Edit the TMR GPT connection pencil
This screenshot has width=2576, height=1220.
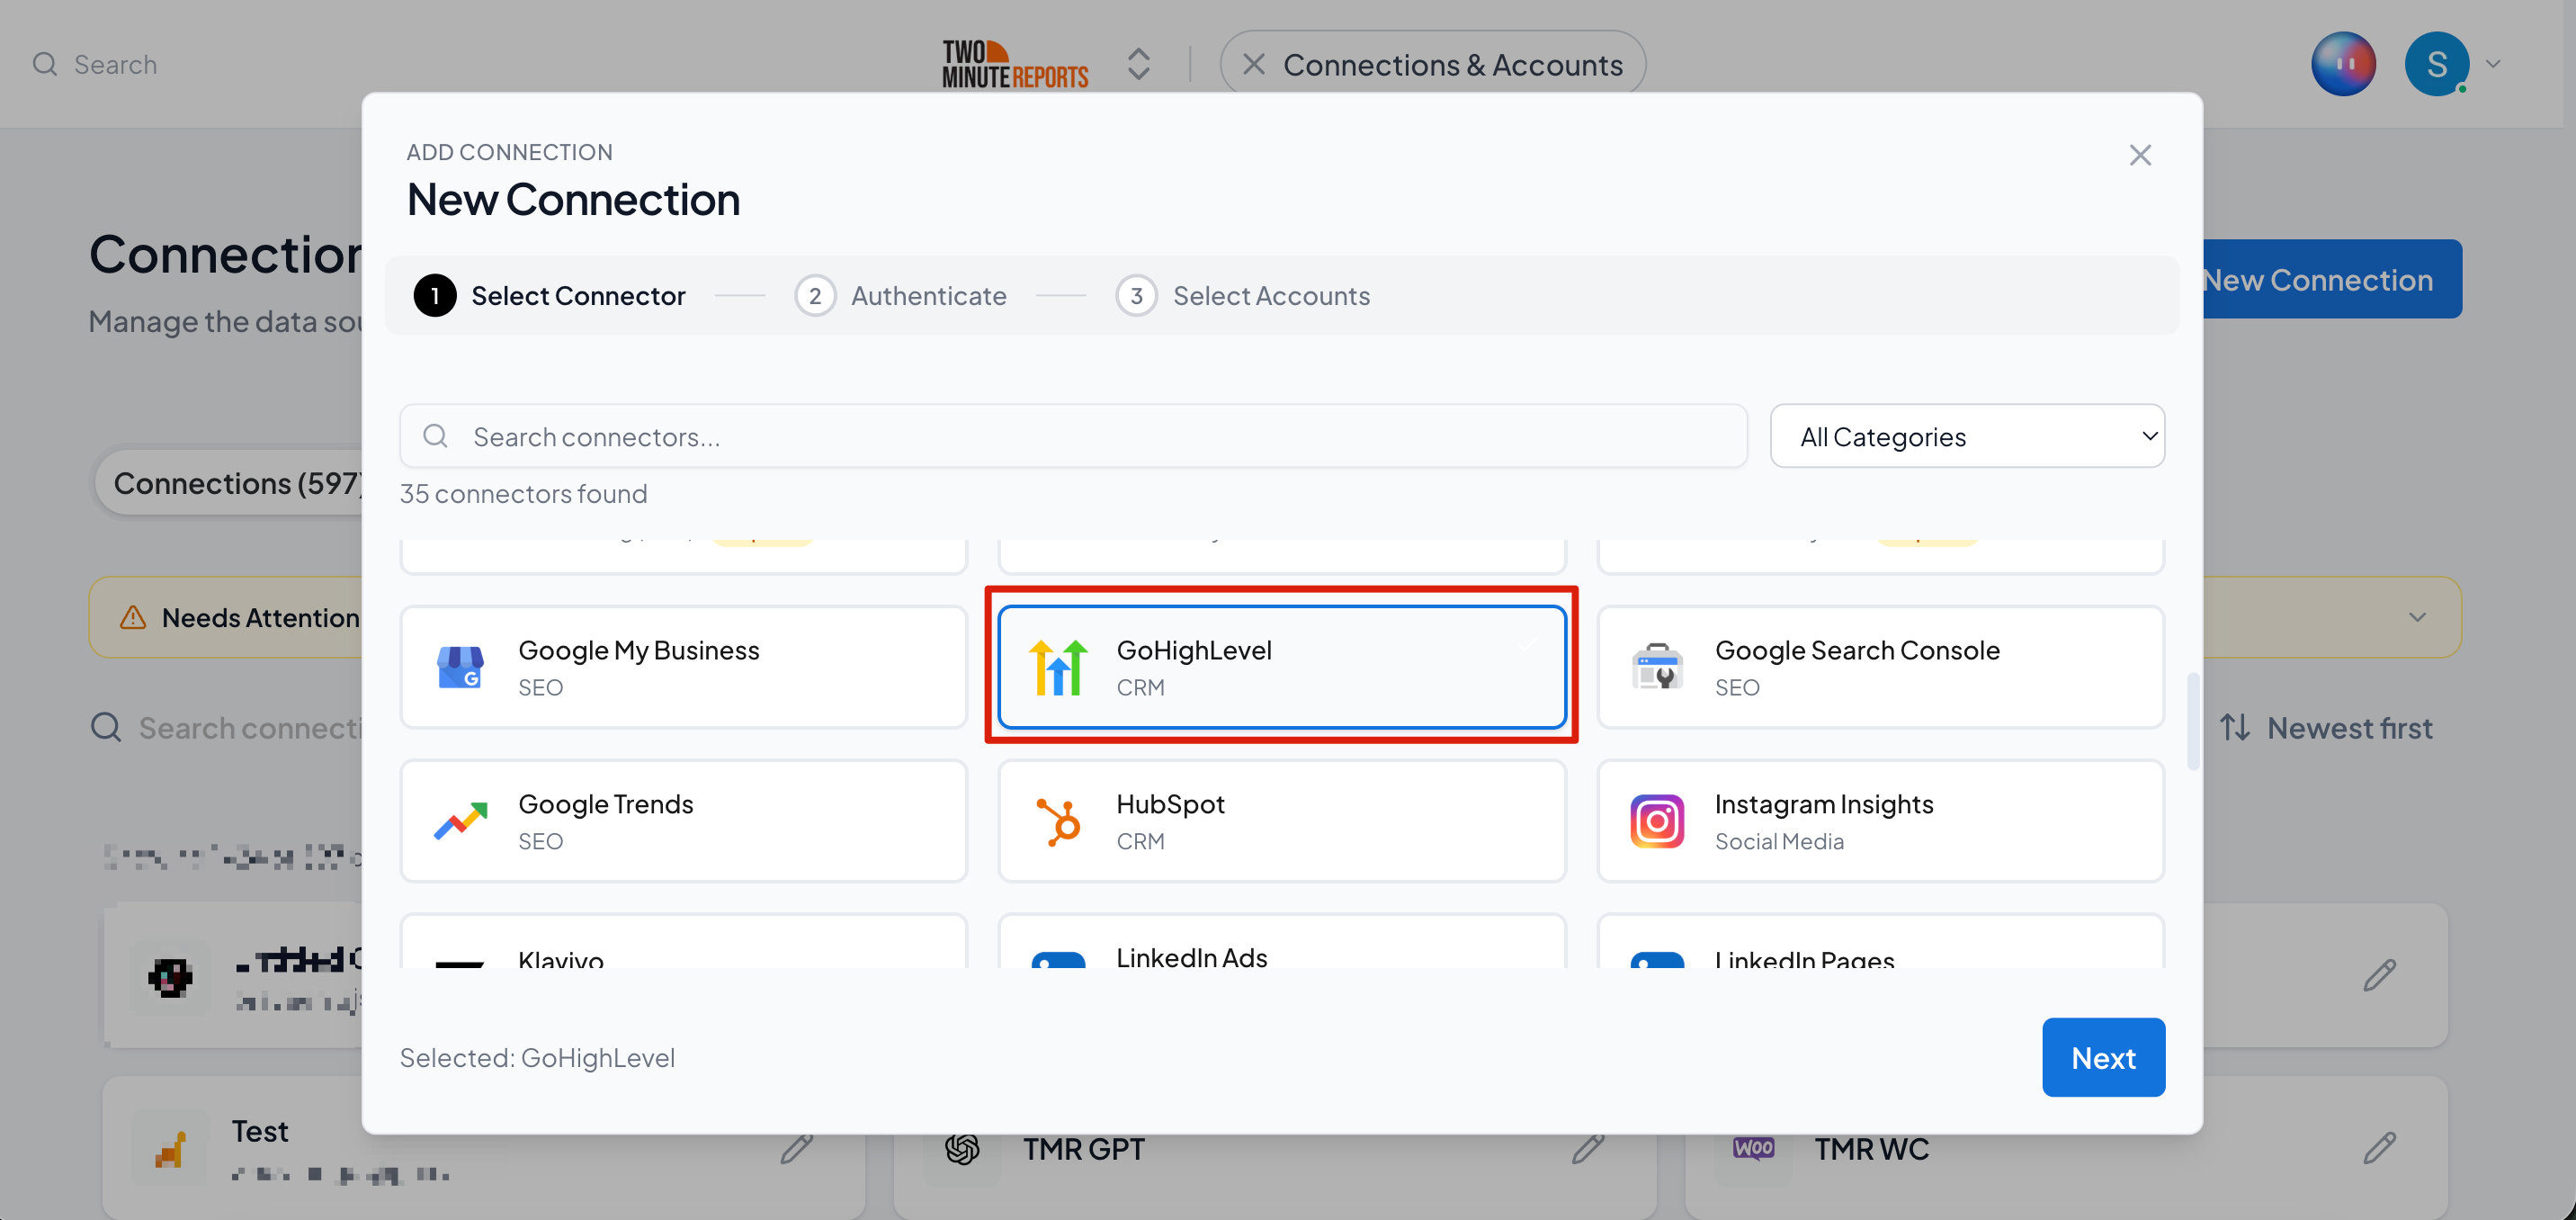tap(1588, 1147)
